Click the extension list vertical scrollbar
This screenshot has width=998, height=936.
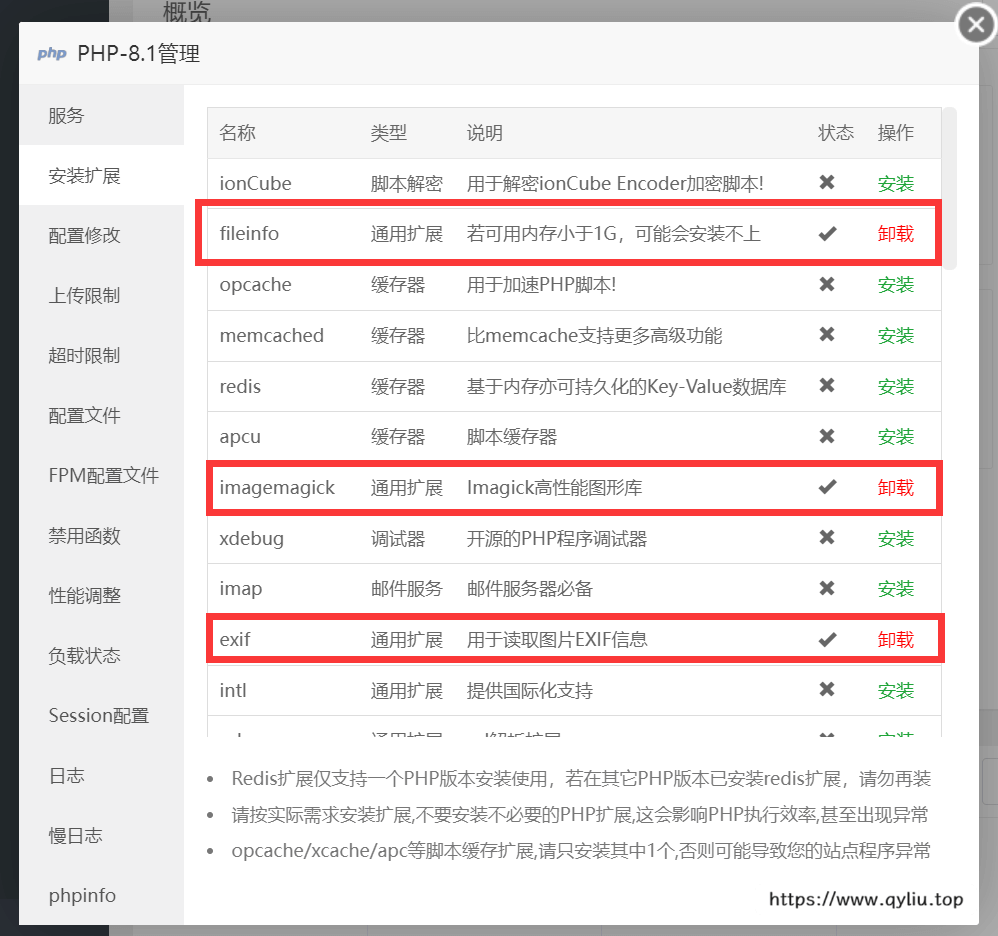[950, 188]
